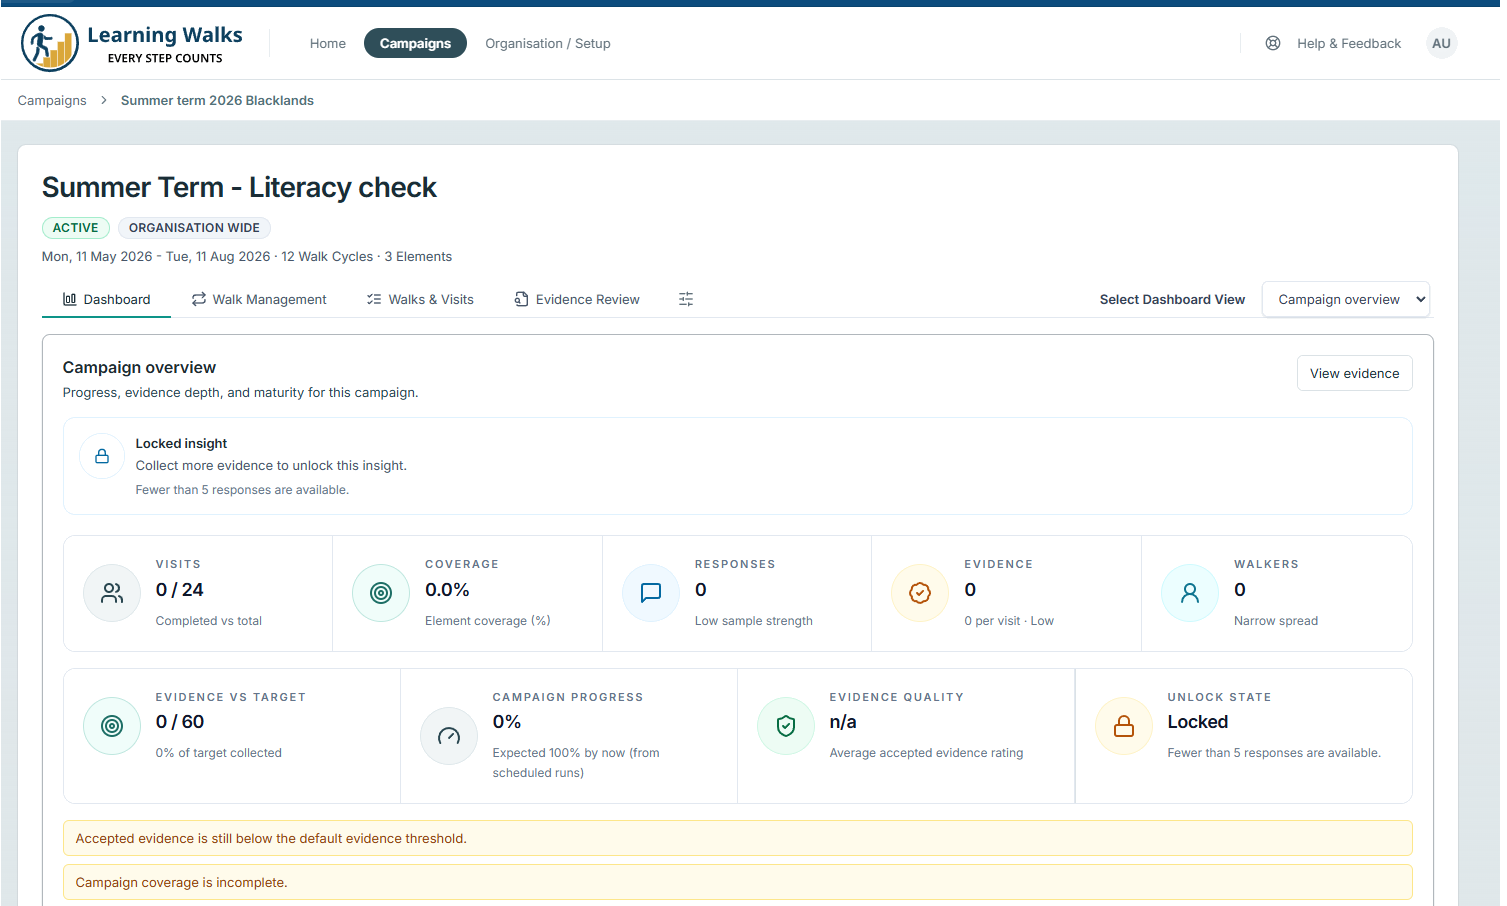Click the Visits people icon
Viewport: 1507px width, 906px height.
[x=112, y=593]
